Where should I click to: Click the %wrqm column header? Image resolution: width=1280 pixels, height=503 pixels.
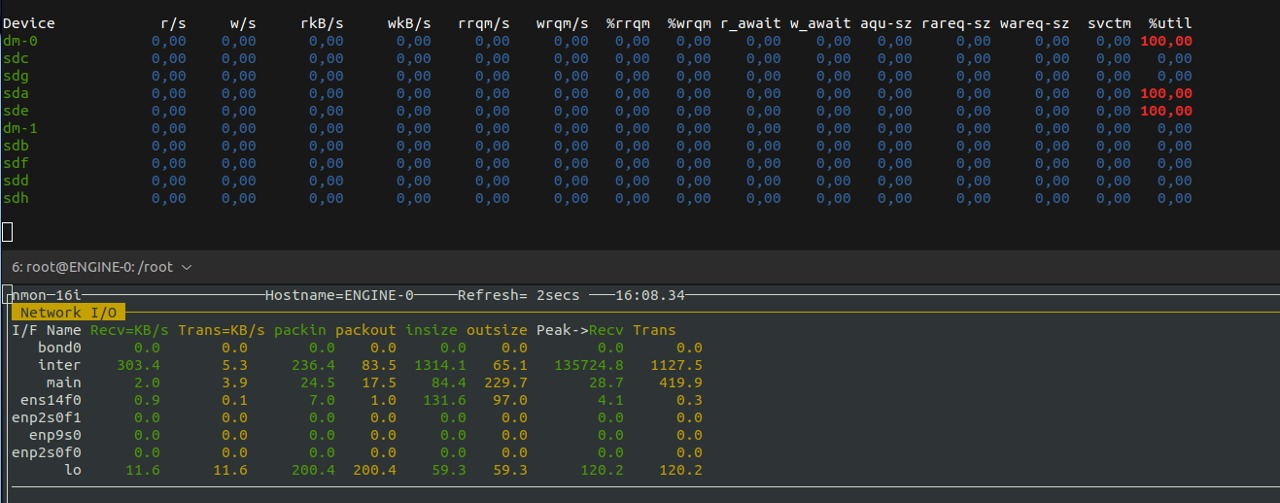(x=689, y=23)
